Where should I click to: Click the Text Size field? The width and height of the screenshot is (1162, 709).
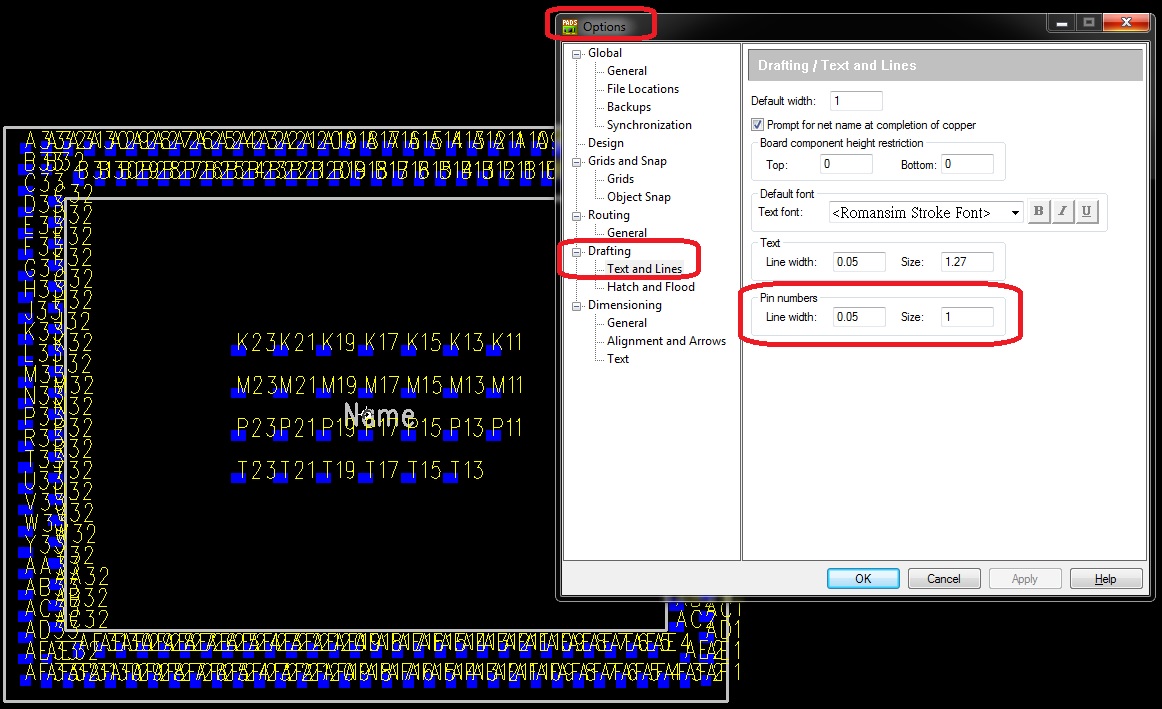(967, 262)
